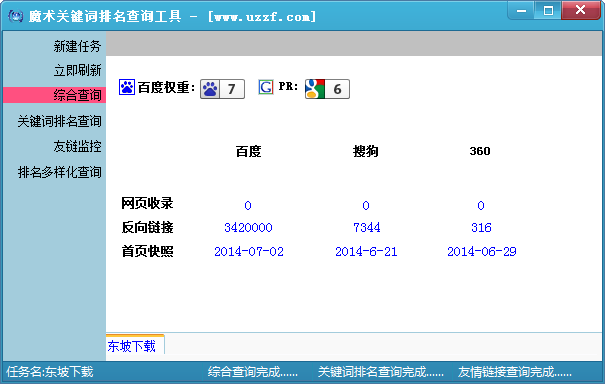Viewport: 605px width, 384px height.
Task: Click the 首页快照 row label
Action: (147, 251)
